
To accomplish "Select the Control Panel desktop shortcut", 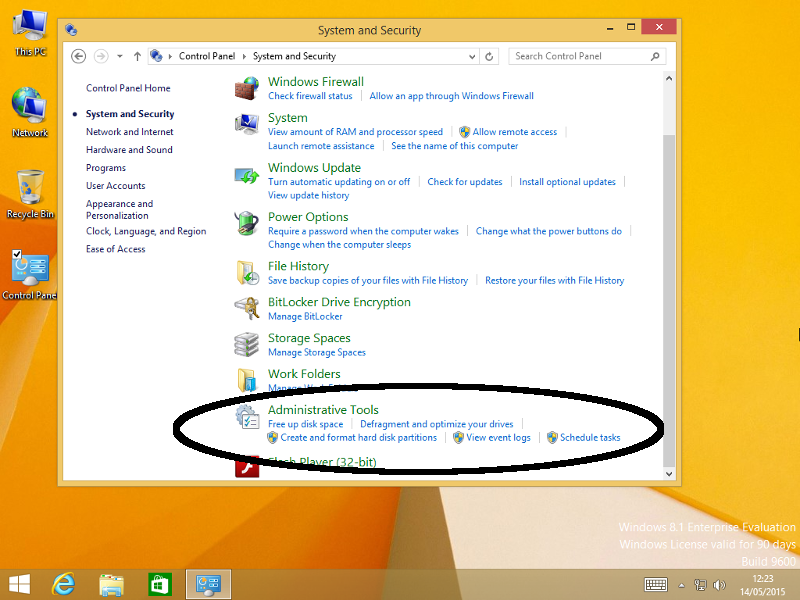I will pyautogui.click(x=30, y=276).
